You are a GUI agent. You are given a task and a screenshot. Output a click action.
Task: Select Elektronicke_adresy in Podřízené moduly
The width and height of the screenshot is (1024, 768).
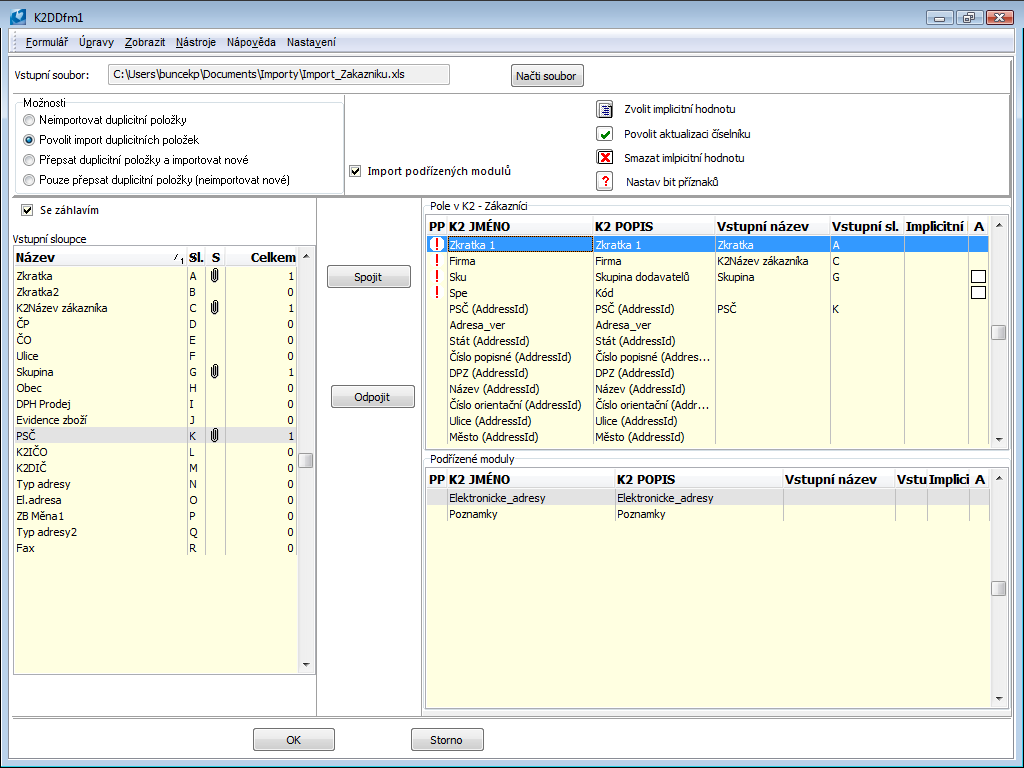click(x=708, y=498)
